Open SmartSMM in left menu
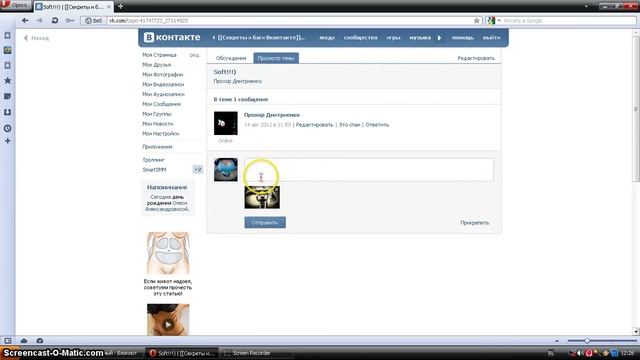The image size is (640, 360). (154, 169)
